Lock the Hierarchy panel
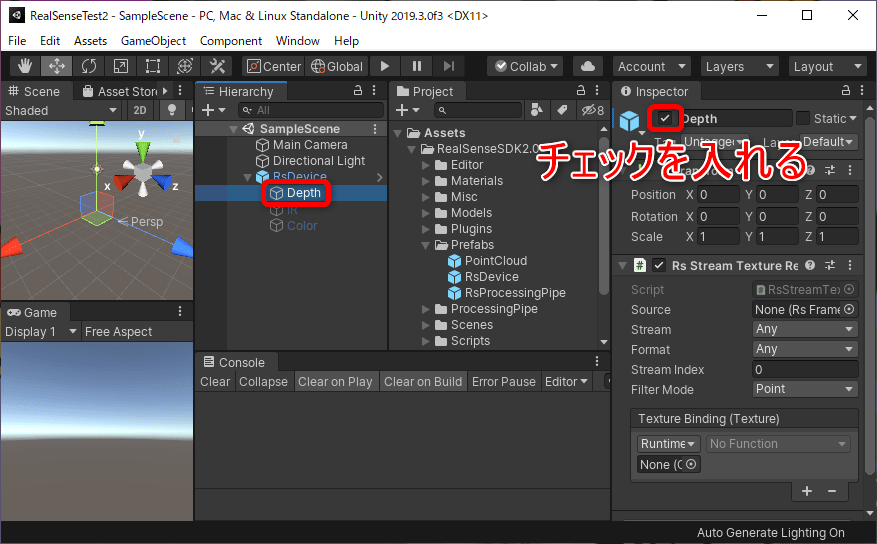 [358, 90]
